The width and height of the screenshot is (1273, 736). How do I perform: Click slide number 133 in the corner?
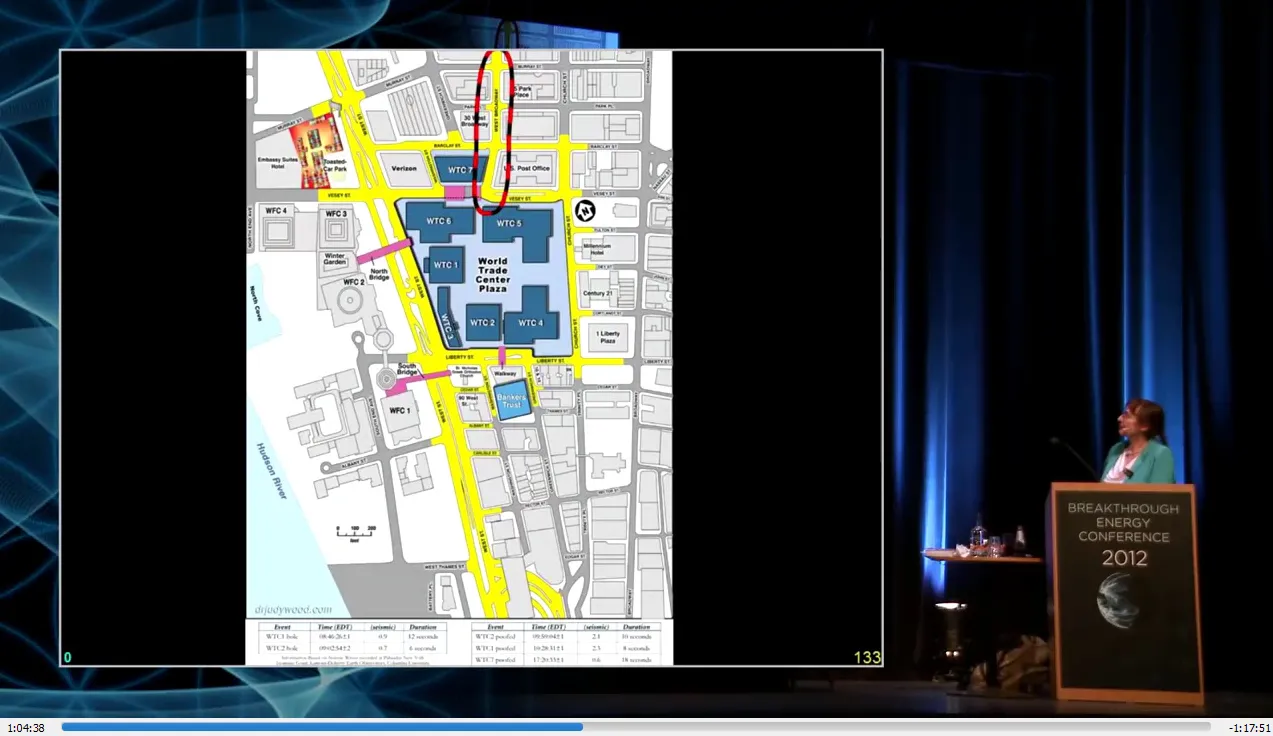867,658
